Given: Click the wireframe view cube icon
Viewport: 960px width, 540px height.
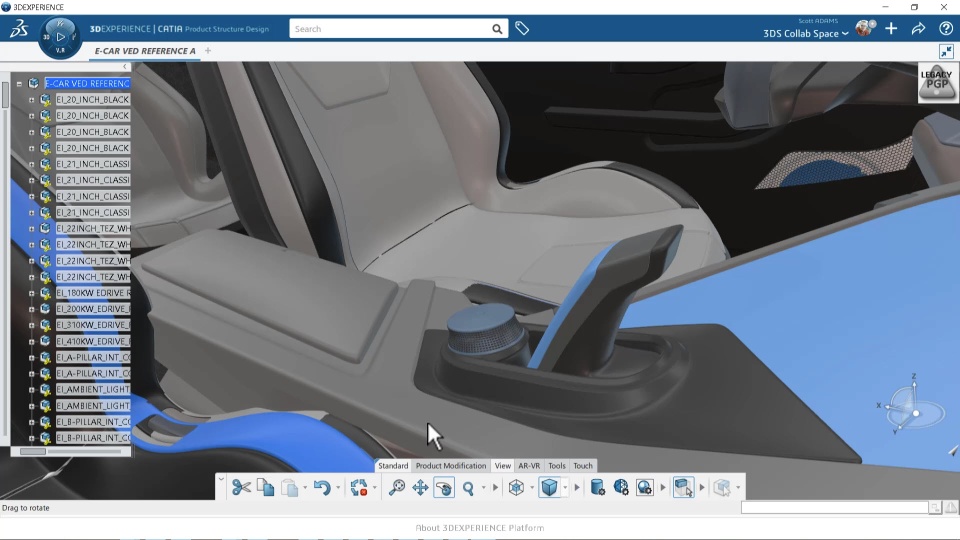Looking at the screenshot, I should [x=516, y=487].
